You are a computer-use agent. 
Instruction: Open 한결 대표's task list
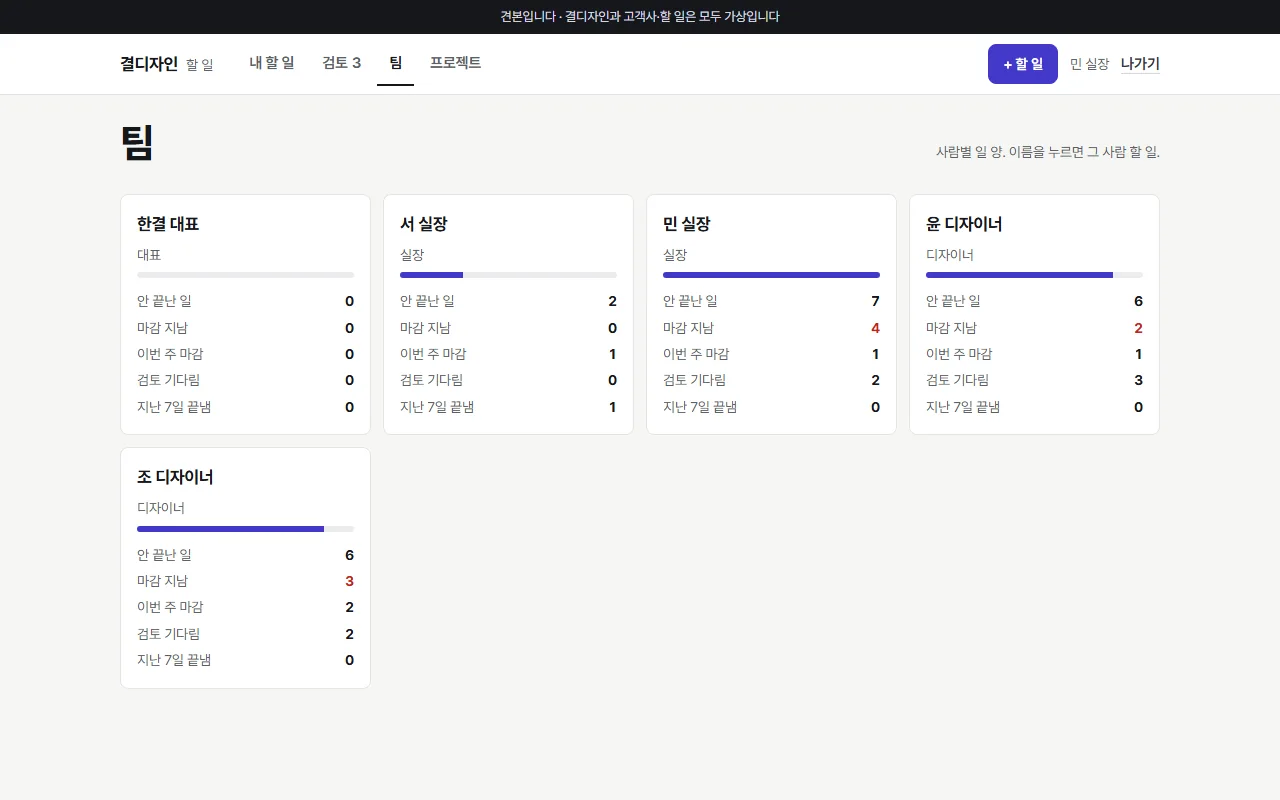click(x=168, y=224)
